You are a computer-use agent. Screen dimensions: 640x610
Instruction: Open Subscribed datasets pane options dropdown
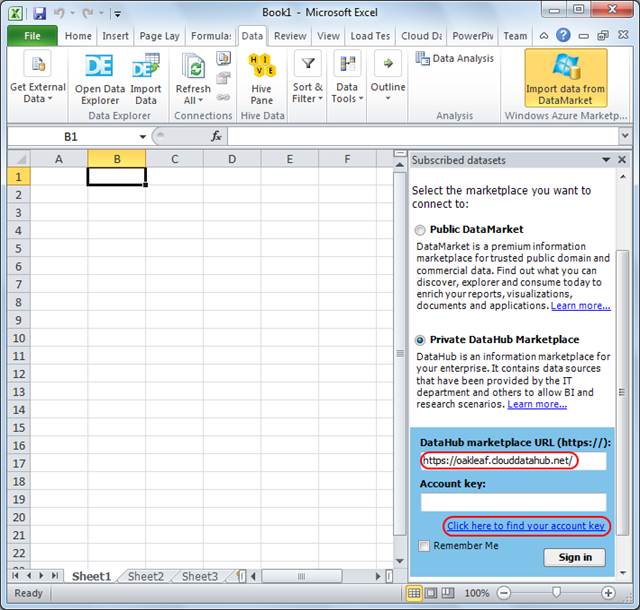coord(606,160)
